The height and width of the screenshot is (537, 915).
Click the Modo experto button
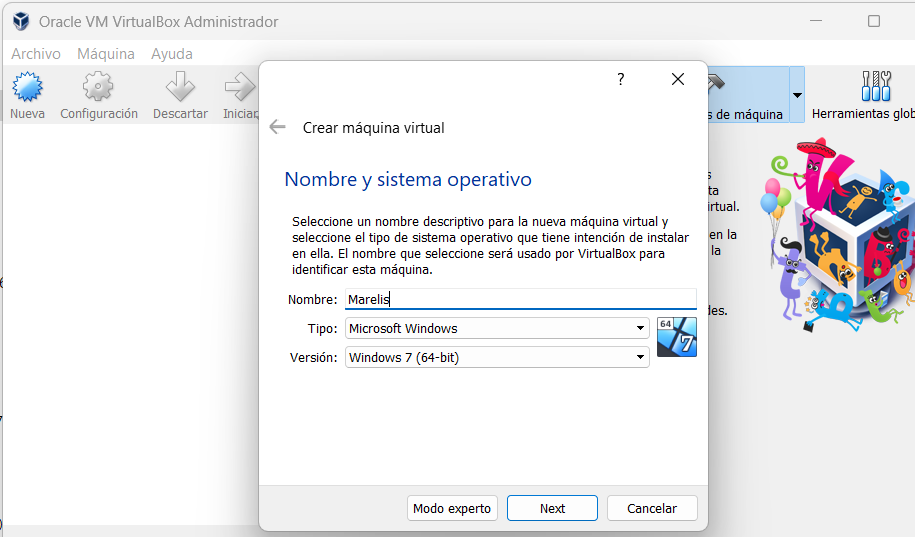(x=452, y=508)
